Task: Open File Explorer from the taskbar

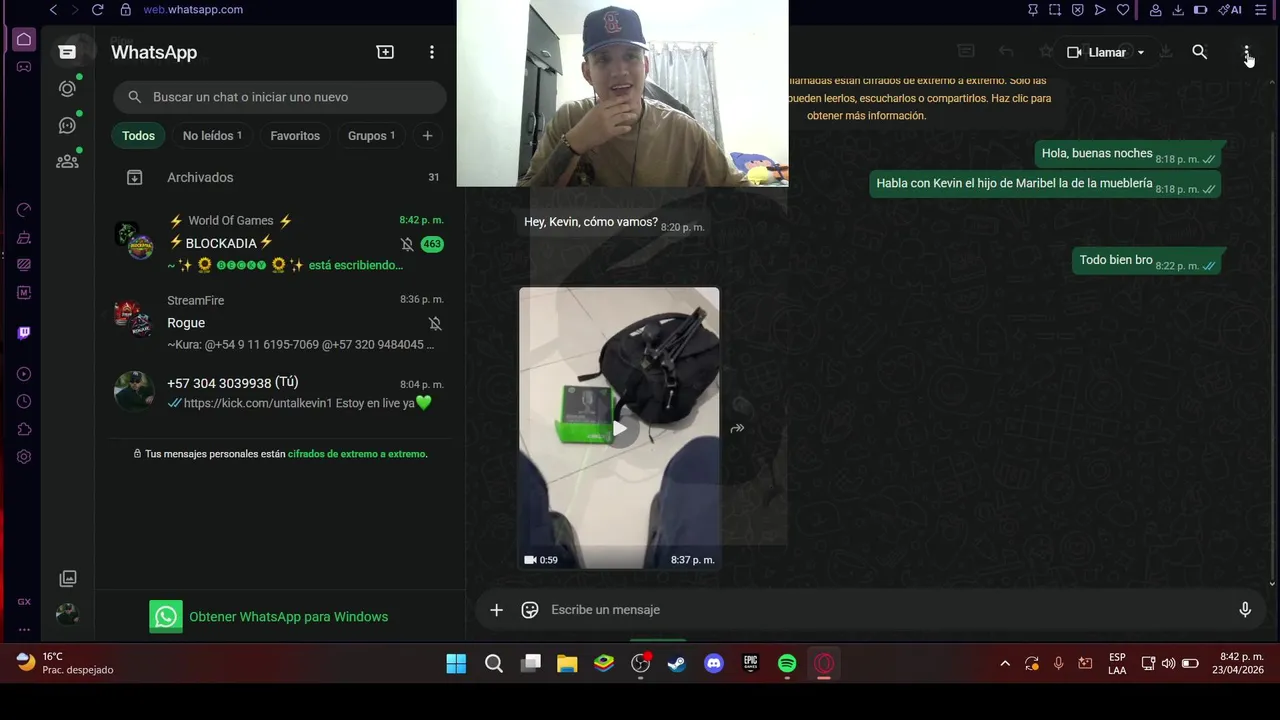Action: pos(567,664)
